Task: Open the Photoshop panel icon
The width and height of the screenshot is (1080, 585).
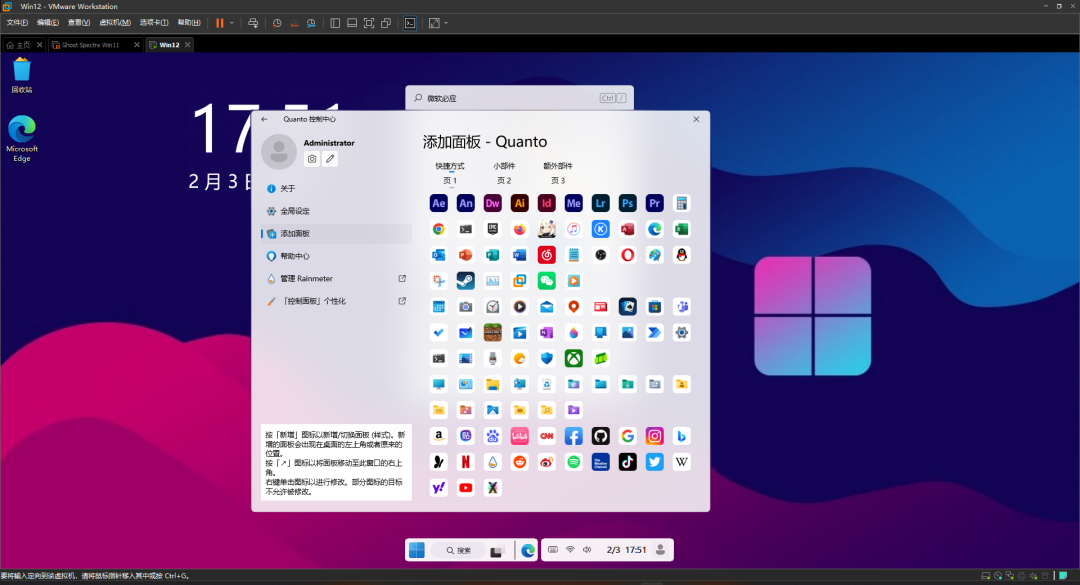Action: (628, 203)
